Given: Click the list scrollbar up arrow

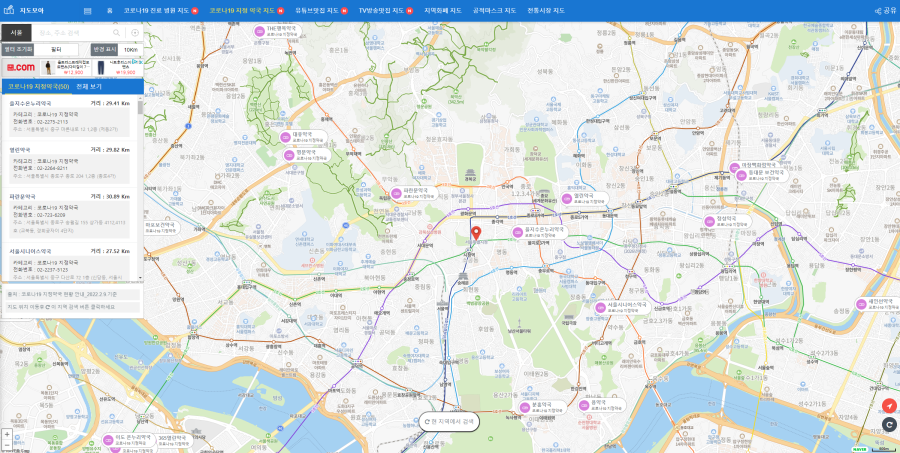Looking at the screenshot, I should [x=140, y=98].
